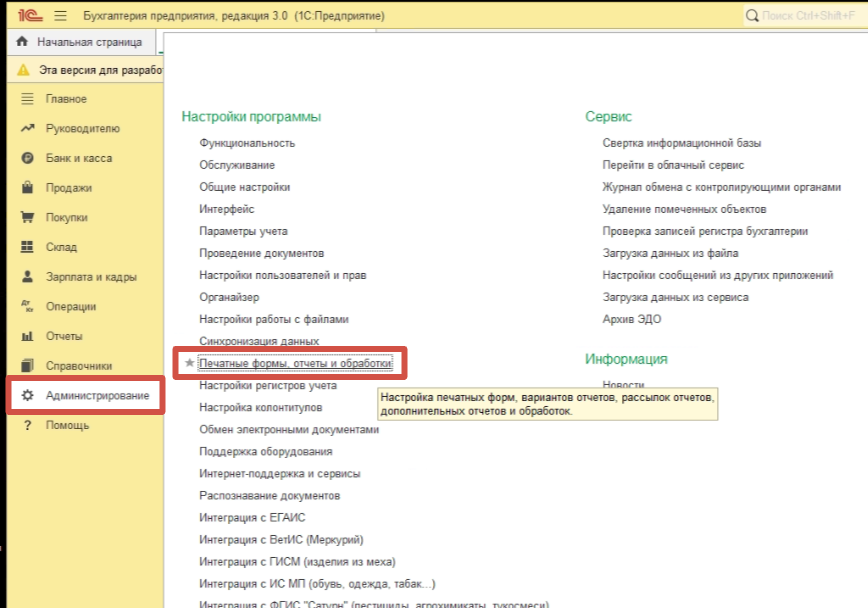Click the Продажи shopping bag icon
This screenshot has width=868, height=608.
[27, 187]
